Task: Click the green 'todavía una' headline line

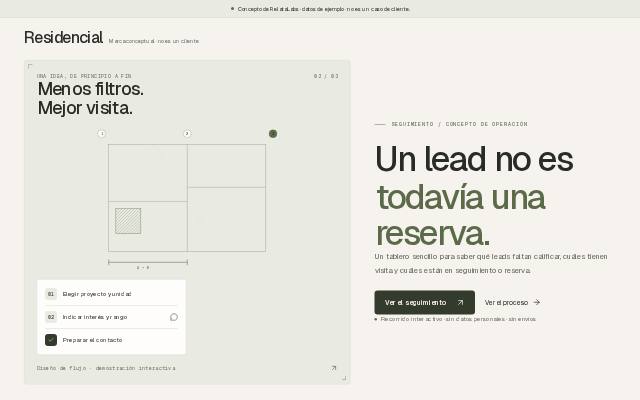Action: point(461,197)
